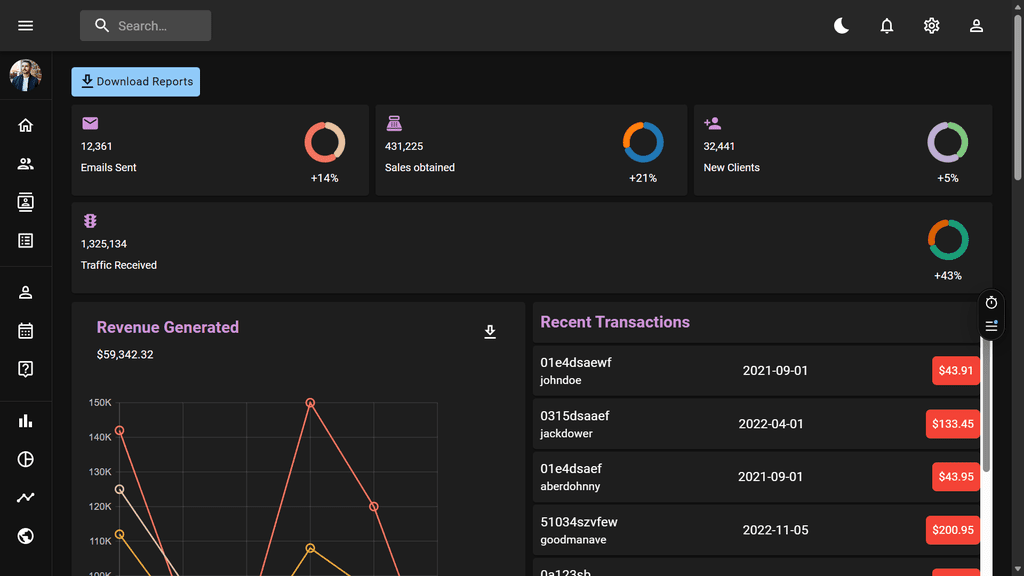
Task: Toggle dark mode with the moon icon
Action: tap(842, 26)
